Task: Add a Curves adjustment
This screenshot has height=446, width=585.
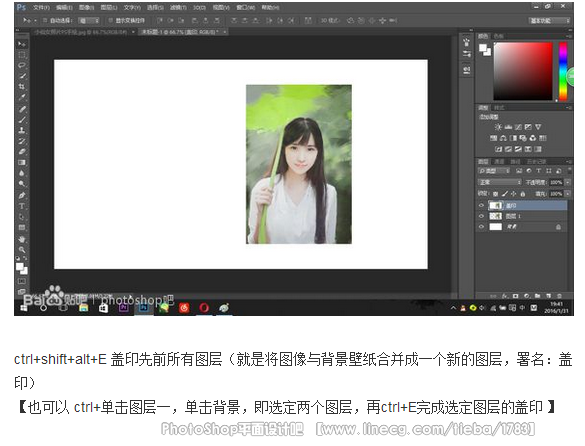Action: 518,127
